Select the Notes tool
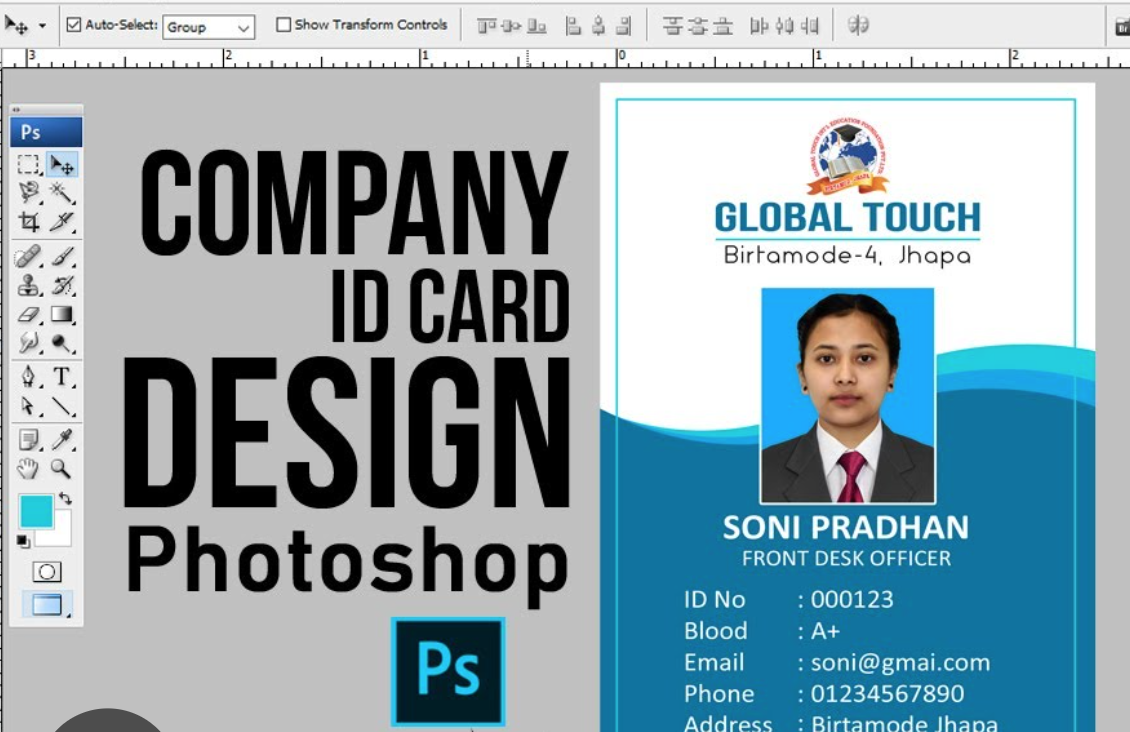The height and width of the screenshot is (732, 1130). tap(29, 439)
